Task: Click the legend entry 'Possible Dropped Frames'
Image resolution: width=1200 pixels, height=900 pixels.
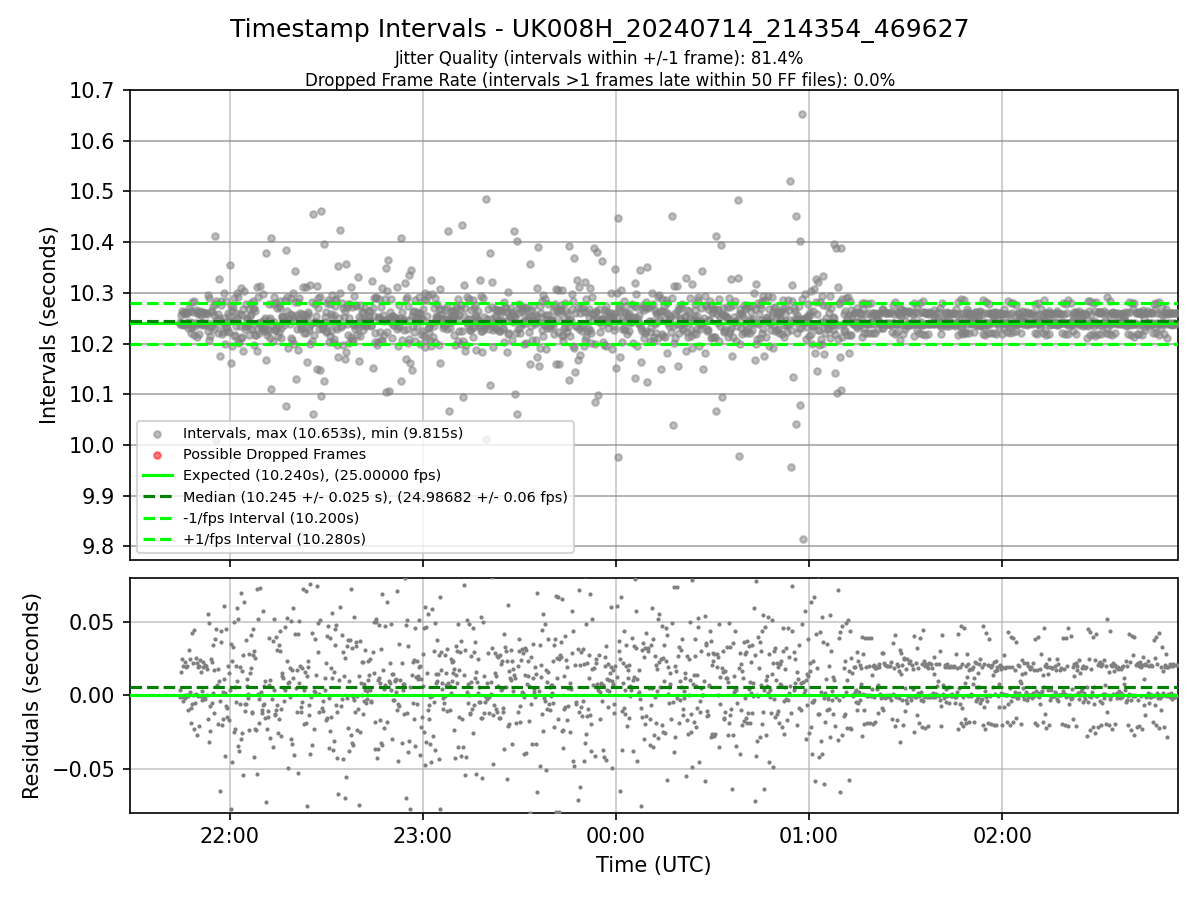Action: click(274, 454)
